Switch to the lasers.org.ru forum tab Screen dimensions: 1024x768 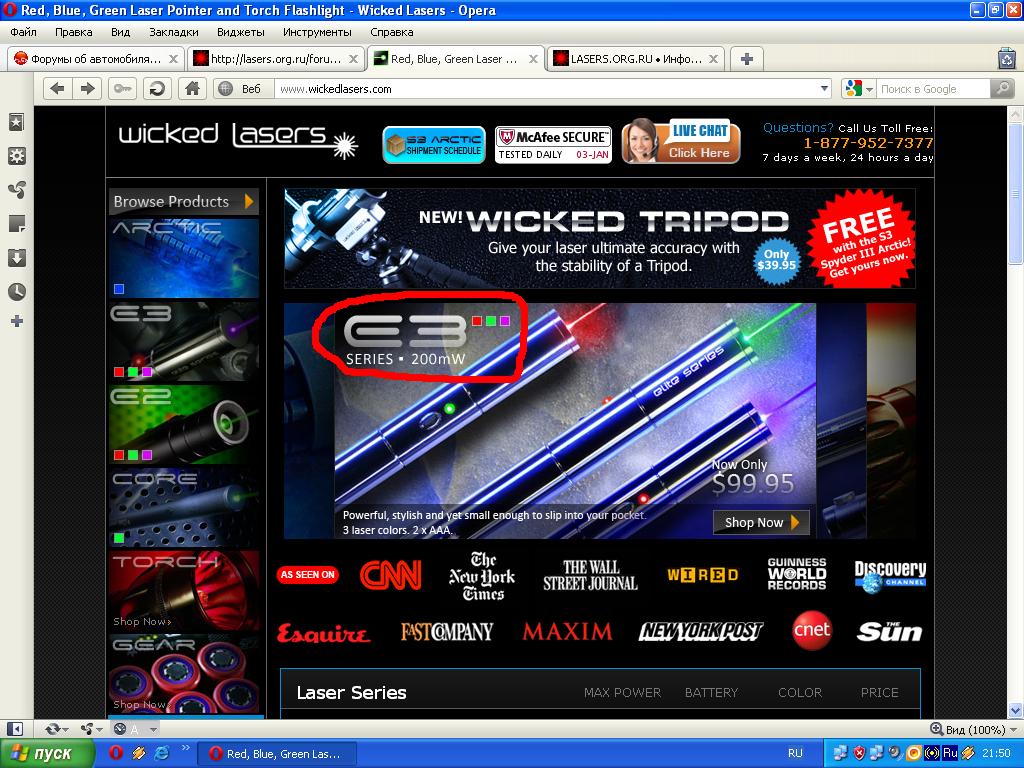(276, 59)
